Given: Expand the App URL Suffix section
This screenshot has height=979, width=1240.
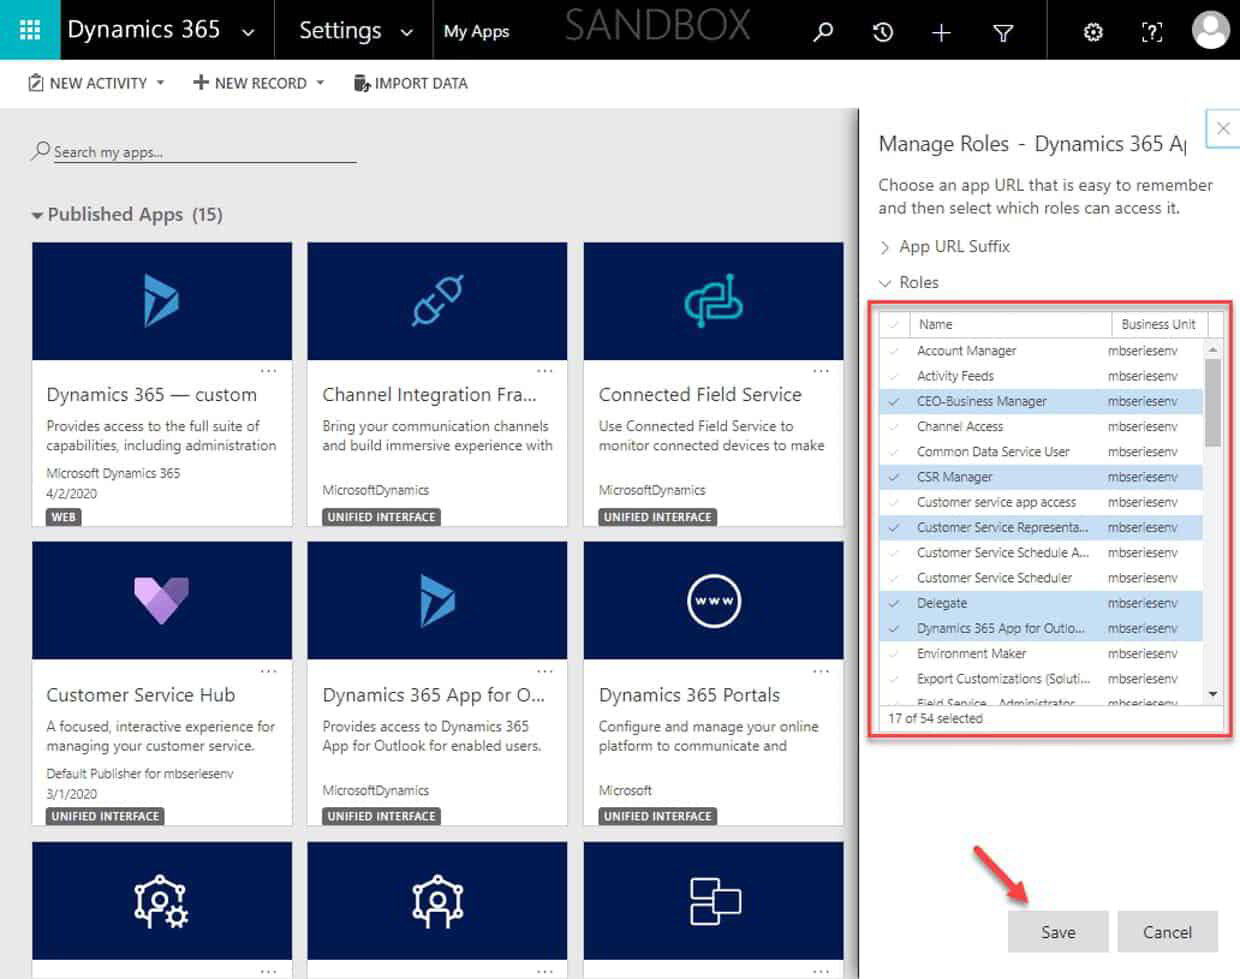Looking at the screenshot, I should click(x=885, y=246).
